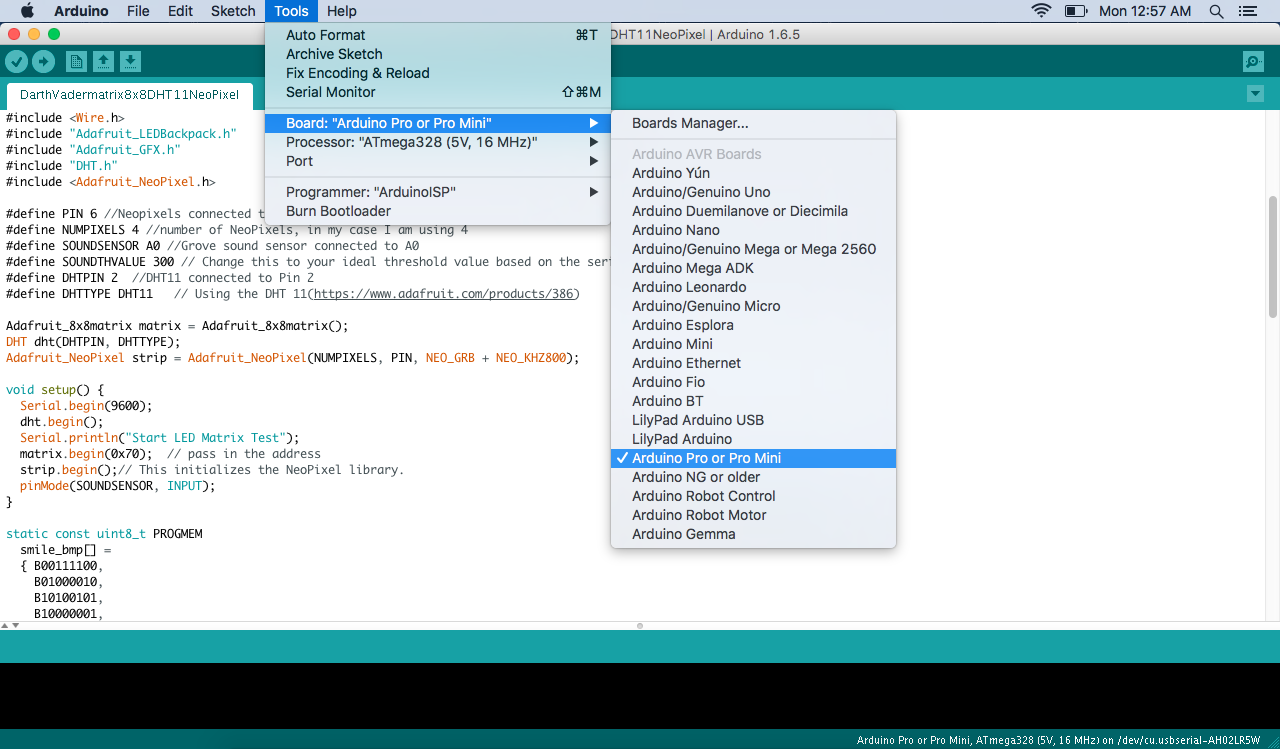This screenshot has width=1280, height=749.
Task: Expand the Processor submenu
Action: click(437, 142)
